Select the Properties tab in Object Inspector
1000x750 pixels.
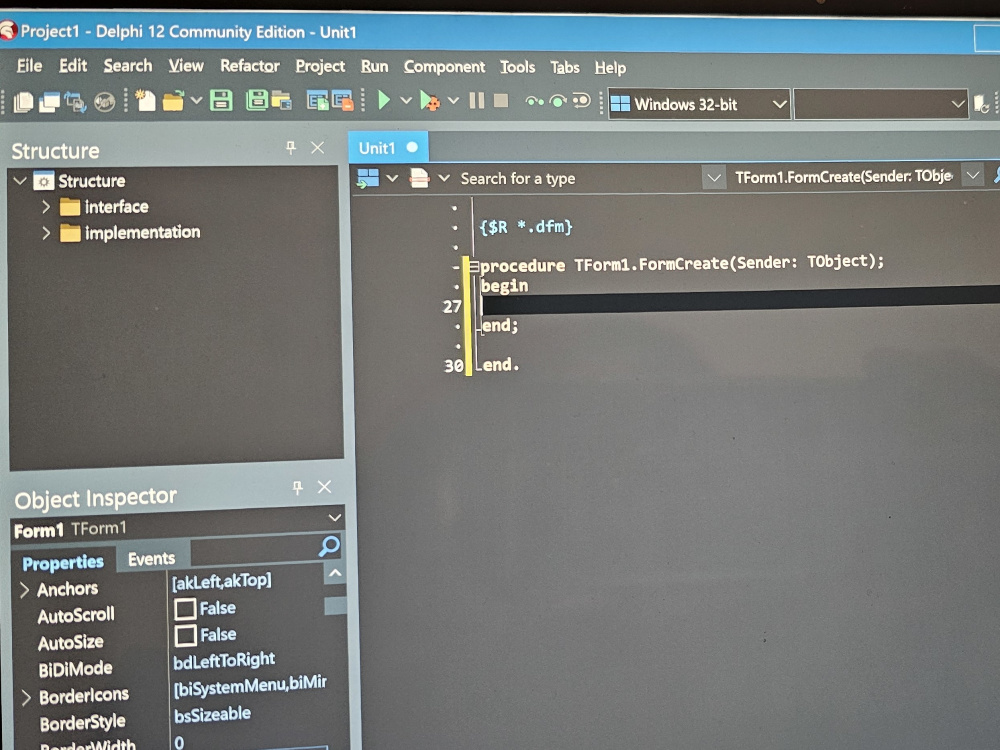tap(62, 562)
